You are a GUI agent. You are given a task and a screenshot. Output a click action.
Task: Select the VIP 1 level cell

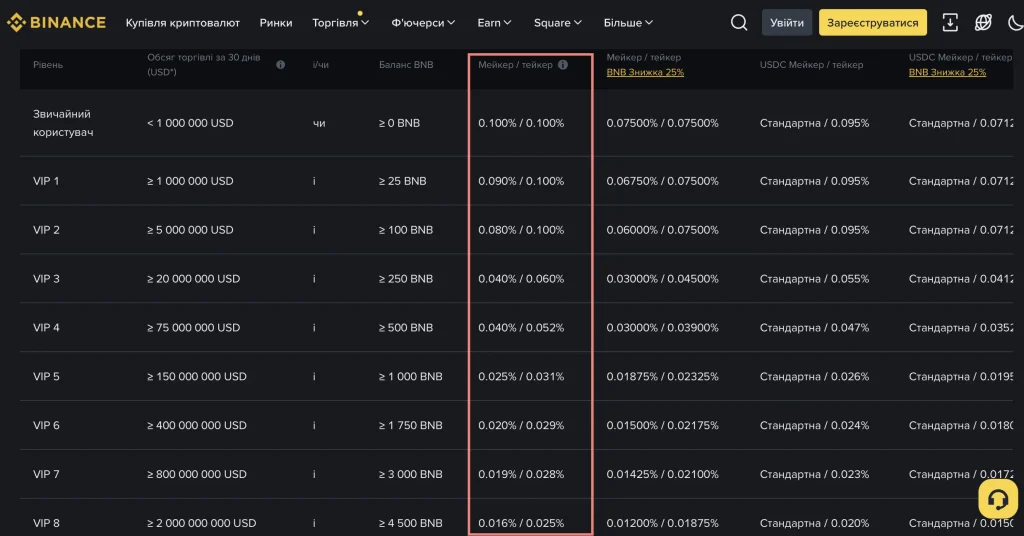(46, 181)
